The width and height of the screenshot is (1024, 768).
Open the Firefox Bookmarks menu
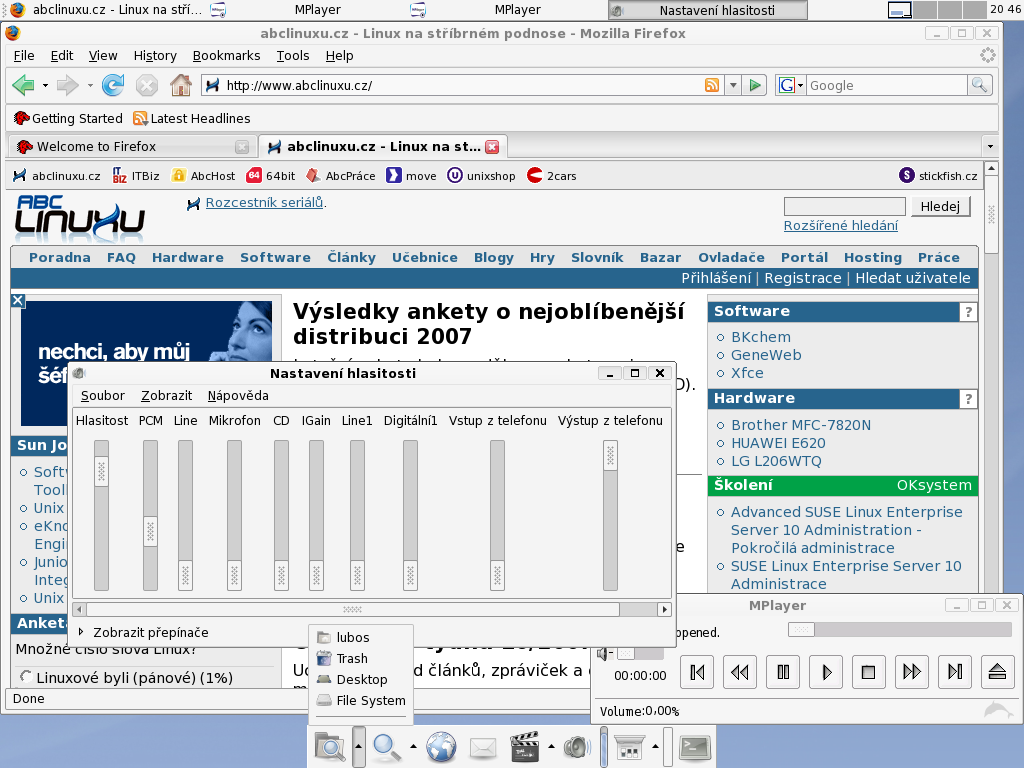227,56
